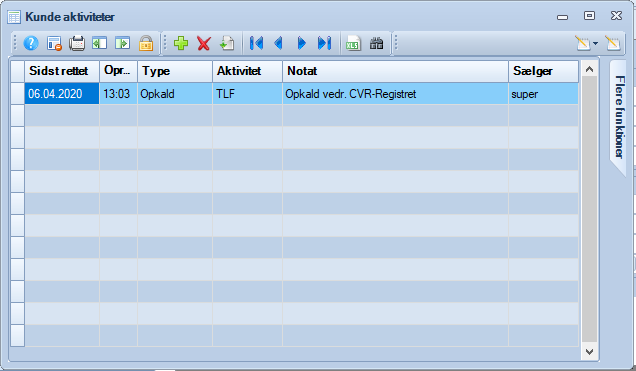This screenshot has height=371, width=636.
Task: Click the super seller cell
Action: pyautogui.click(x=544, y=94)
